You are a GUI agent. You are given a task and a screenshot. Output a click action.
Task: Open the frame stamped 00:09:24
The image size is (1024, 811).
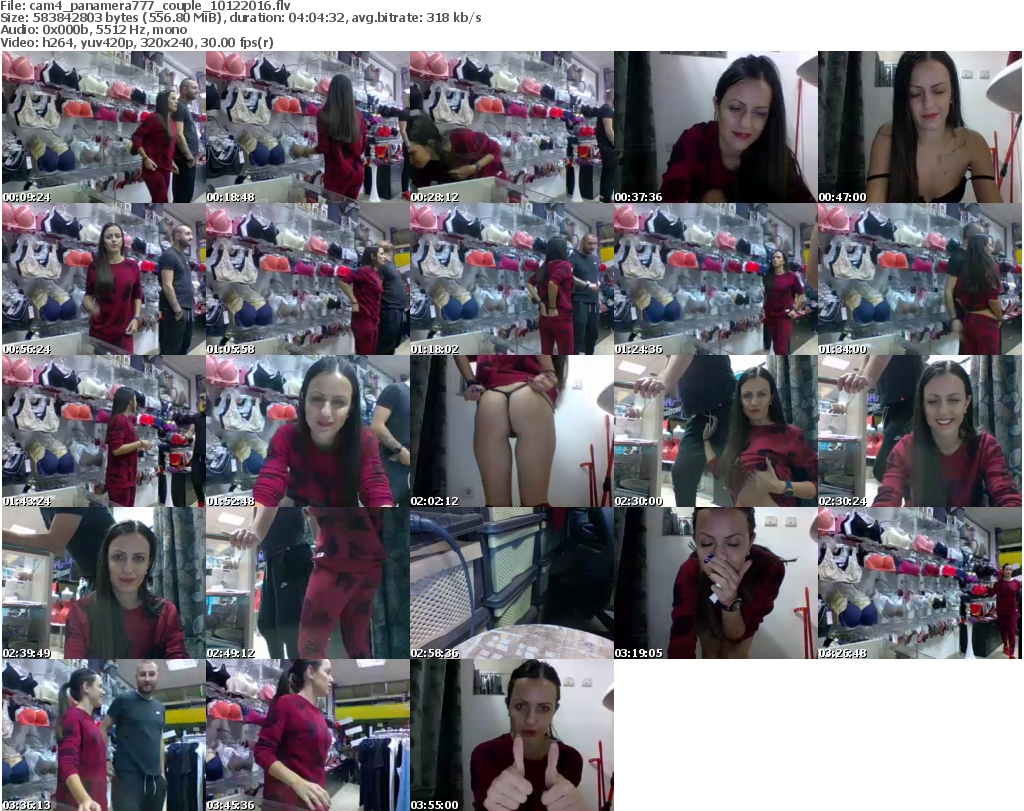coord(104,127)
